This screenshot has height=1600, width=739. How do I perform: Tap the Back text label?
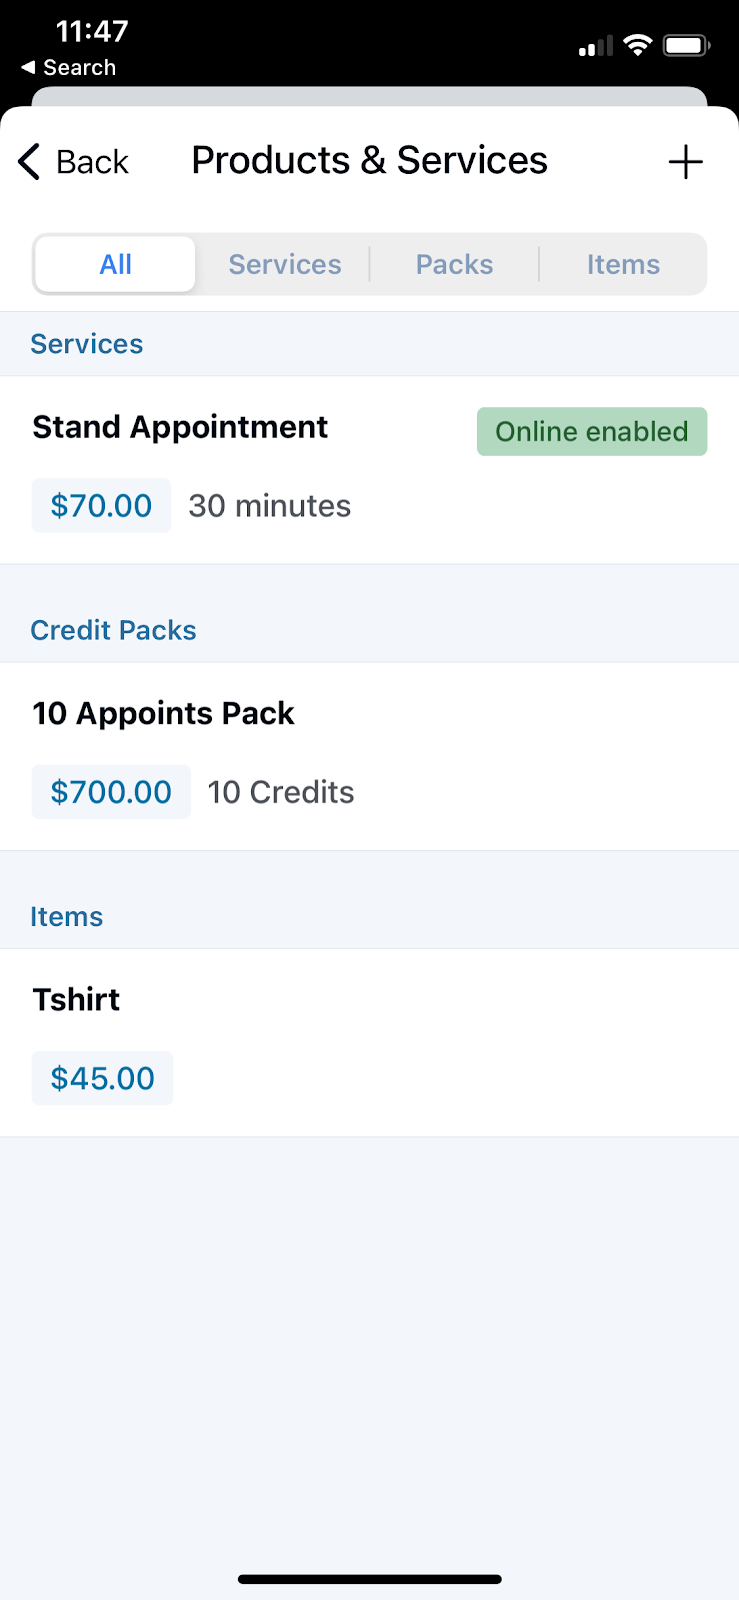click(92, 162)
